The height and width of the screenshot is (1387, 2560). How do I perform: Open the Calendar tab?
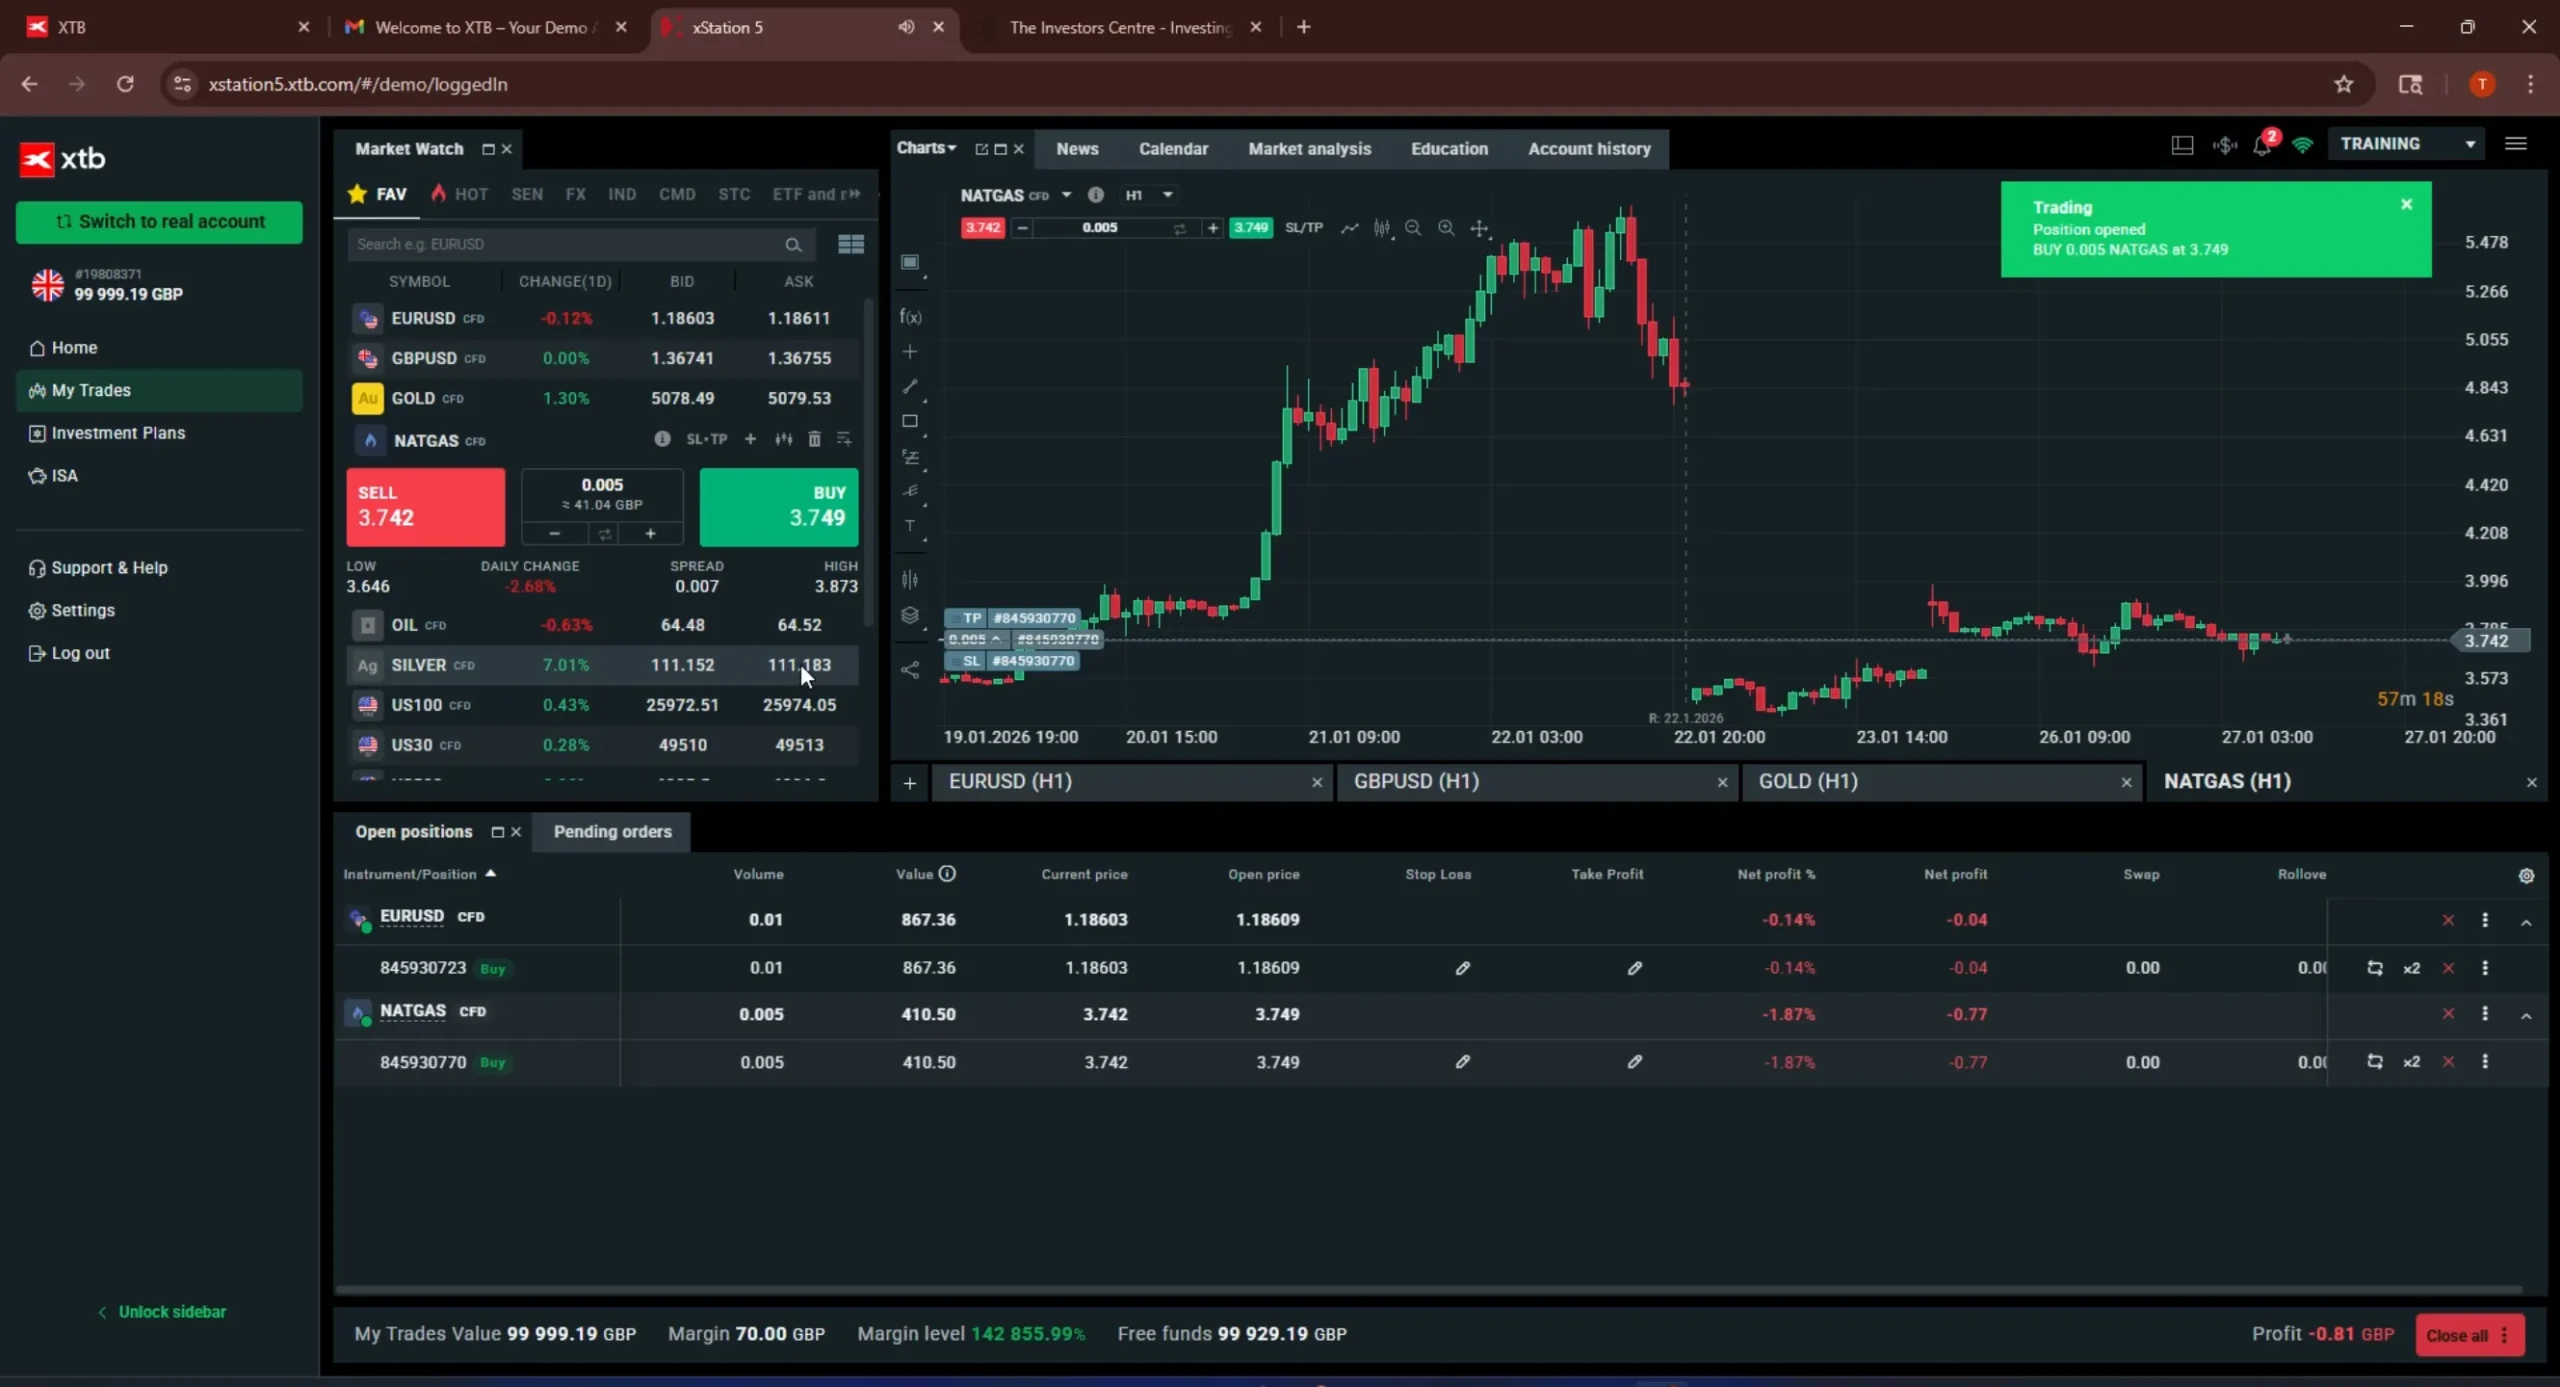tap(1173, 149)
